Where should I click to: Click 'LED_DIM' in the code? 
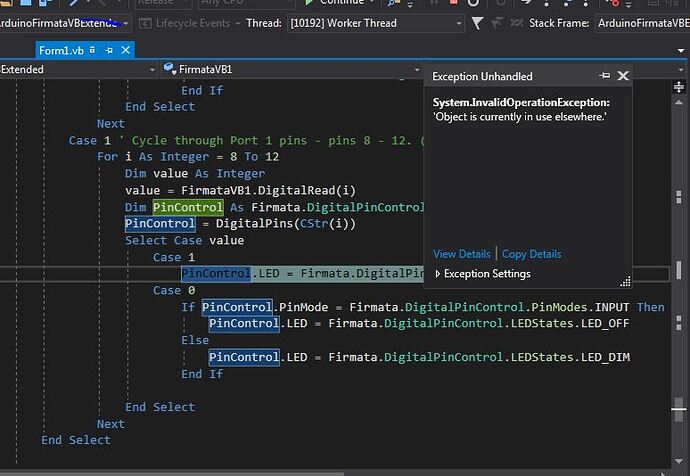[x=606, y=357]
